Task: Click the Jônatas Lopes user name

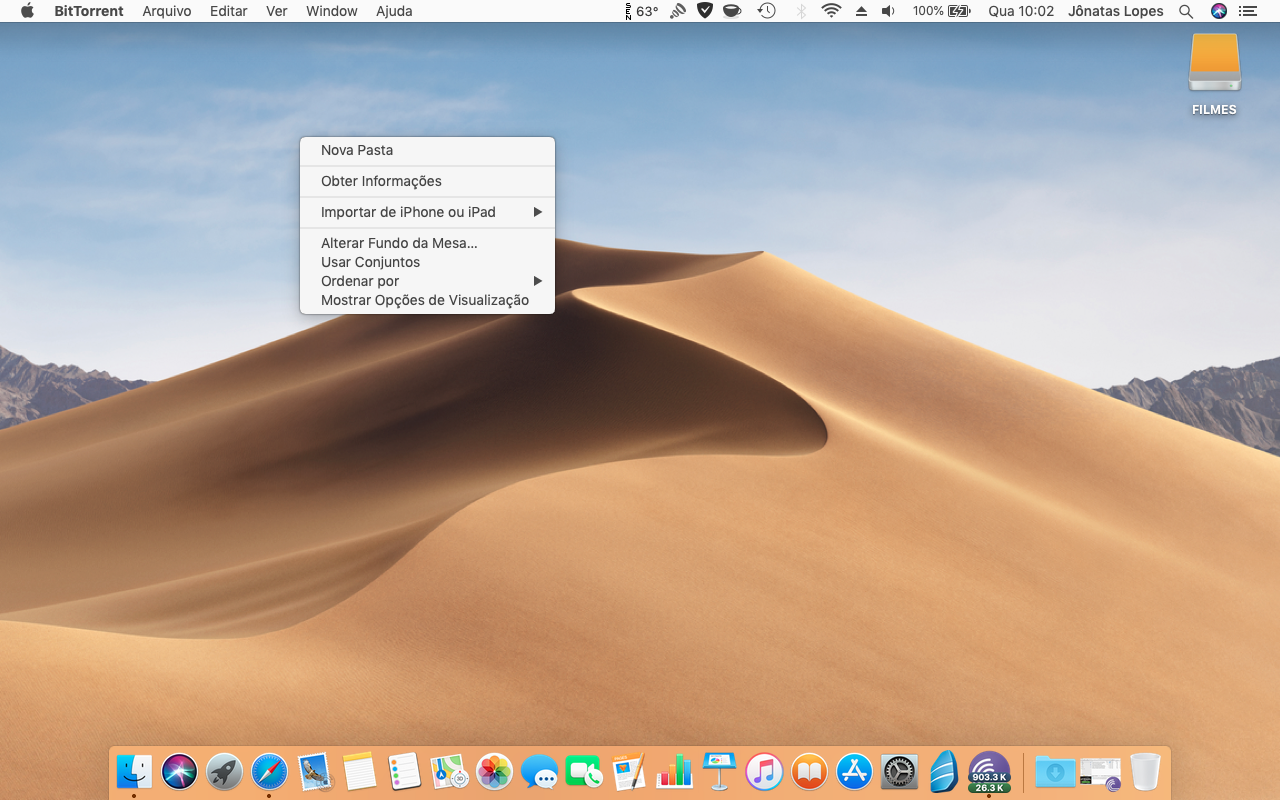Action: [1116, 11]
